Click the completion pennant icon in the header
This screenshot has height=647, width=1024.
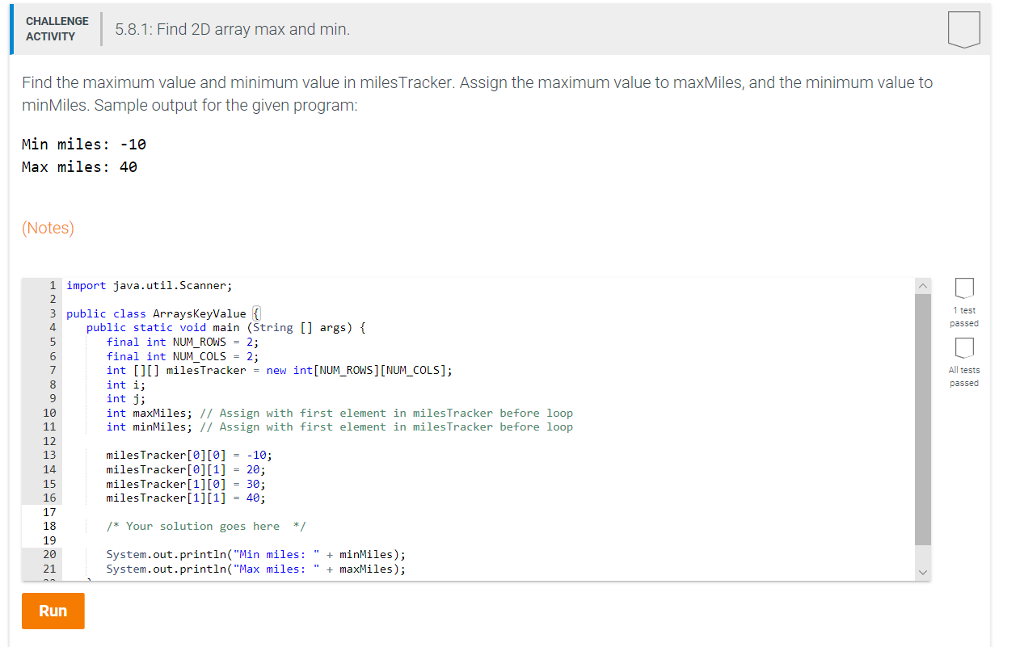(963, 29)
